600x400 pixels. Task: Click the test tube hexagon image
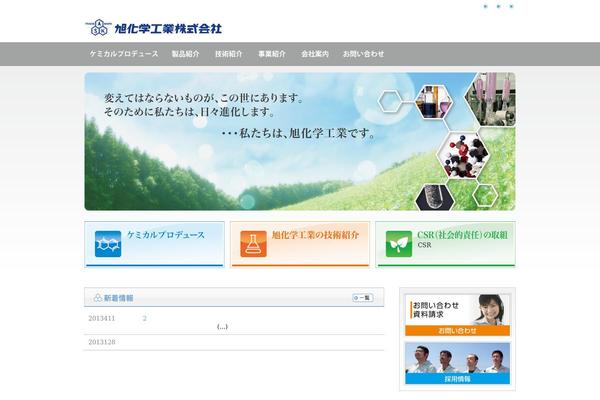(x=435, y=198)
